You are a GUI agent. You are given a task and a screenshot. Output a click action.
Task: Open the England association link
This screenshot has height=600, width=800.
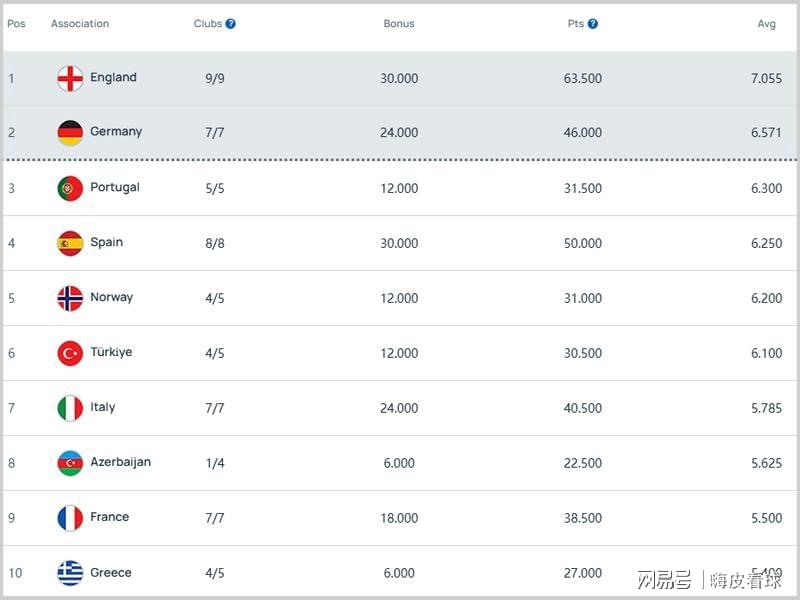pos(113,78)
